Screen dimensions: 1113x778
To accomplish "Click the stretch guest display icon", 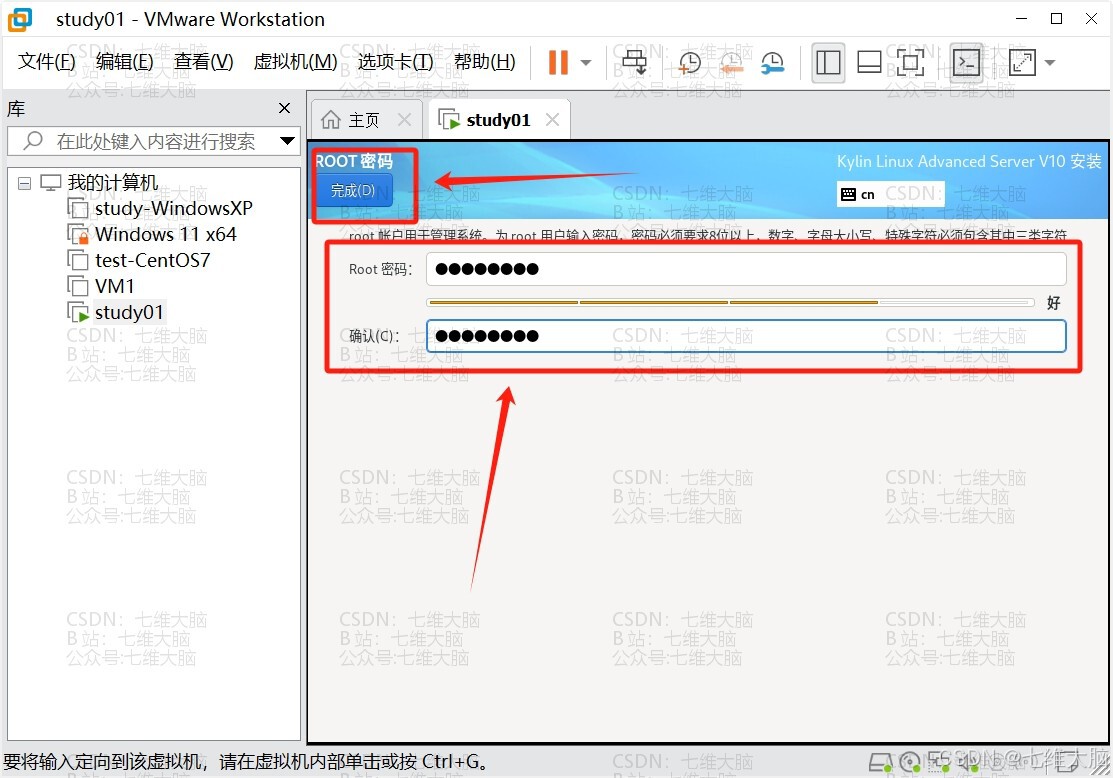I will click(1022, 62).
